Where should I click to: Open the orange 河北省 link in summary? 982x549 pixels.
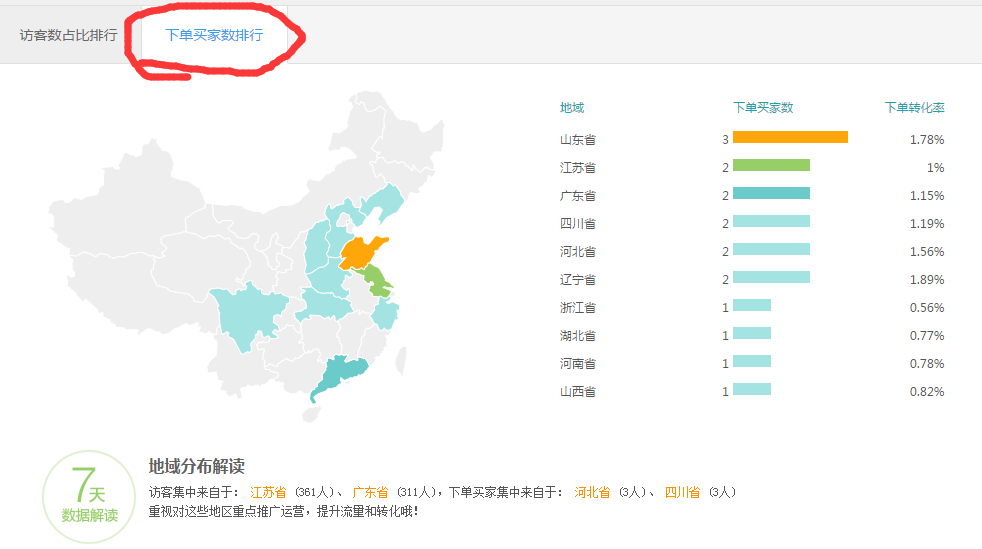pos(592,493)
